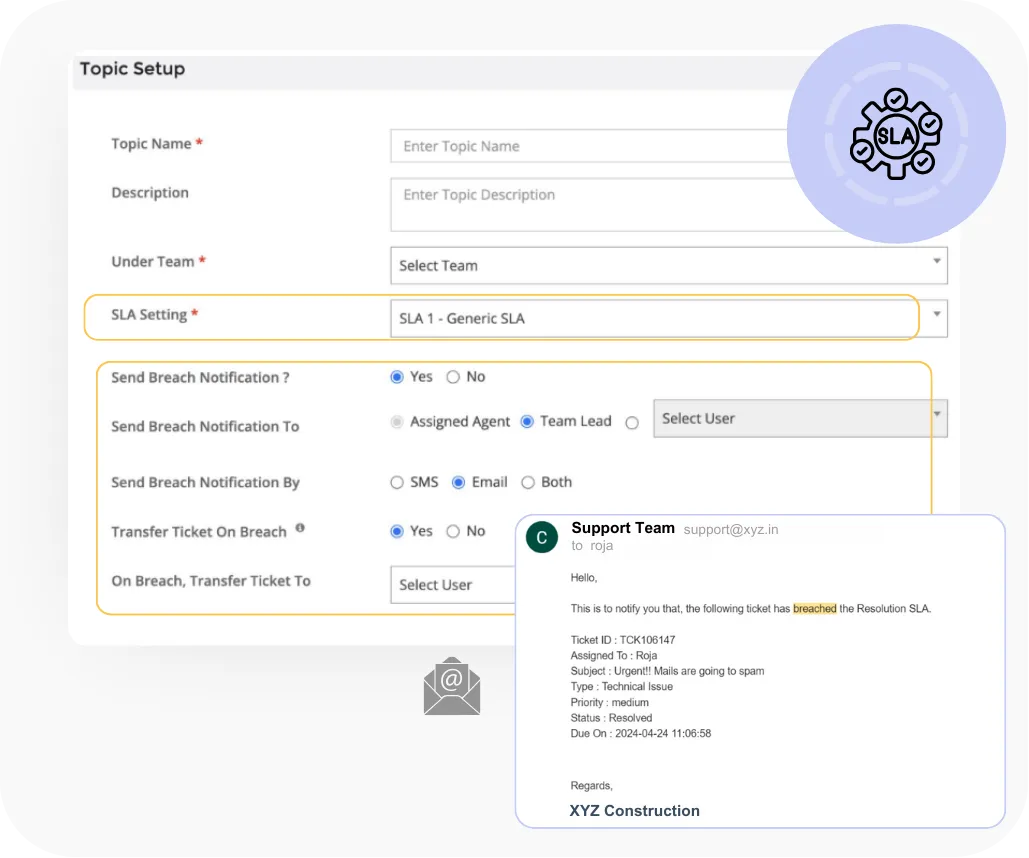Select Email as the notification method
Image resolution: width=1029 pixels, height=858 pixels.
[x=459, y=482]
